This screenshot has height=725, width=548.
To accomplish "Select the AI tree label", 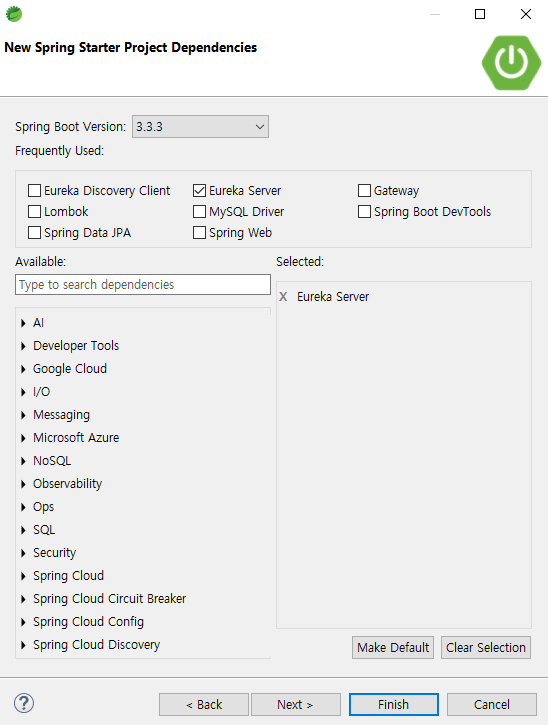I will tap(38, 323).
